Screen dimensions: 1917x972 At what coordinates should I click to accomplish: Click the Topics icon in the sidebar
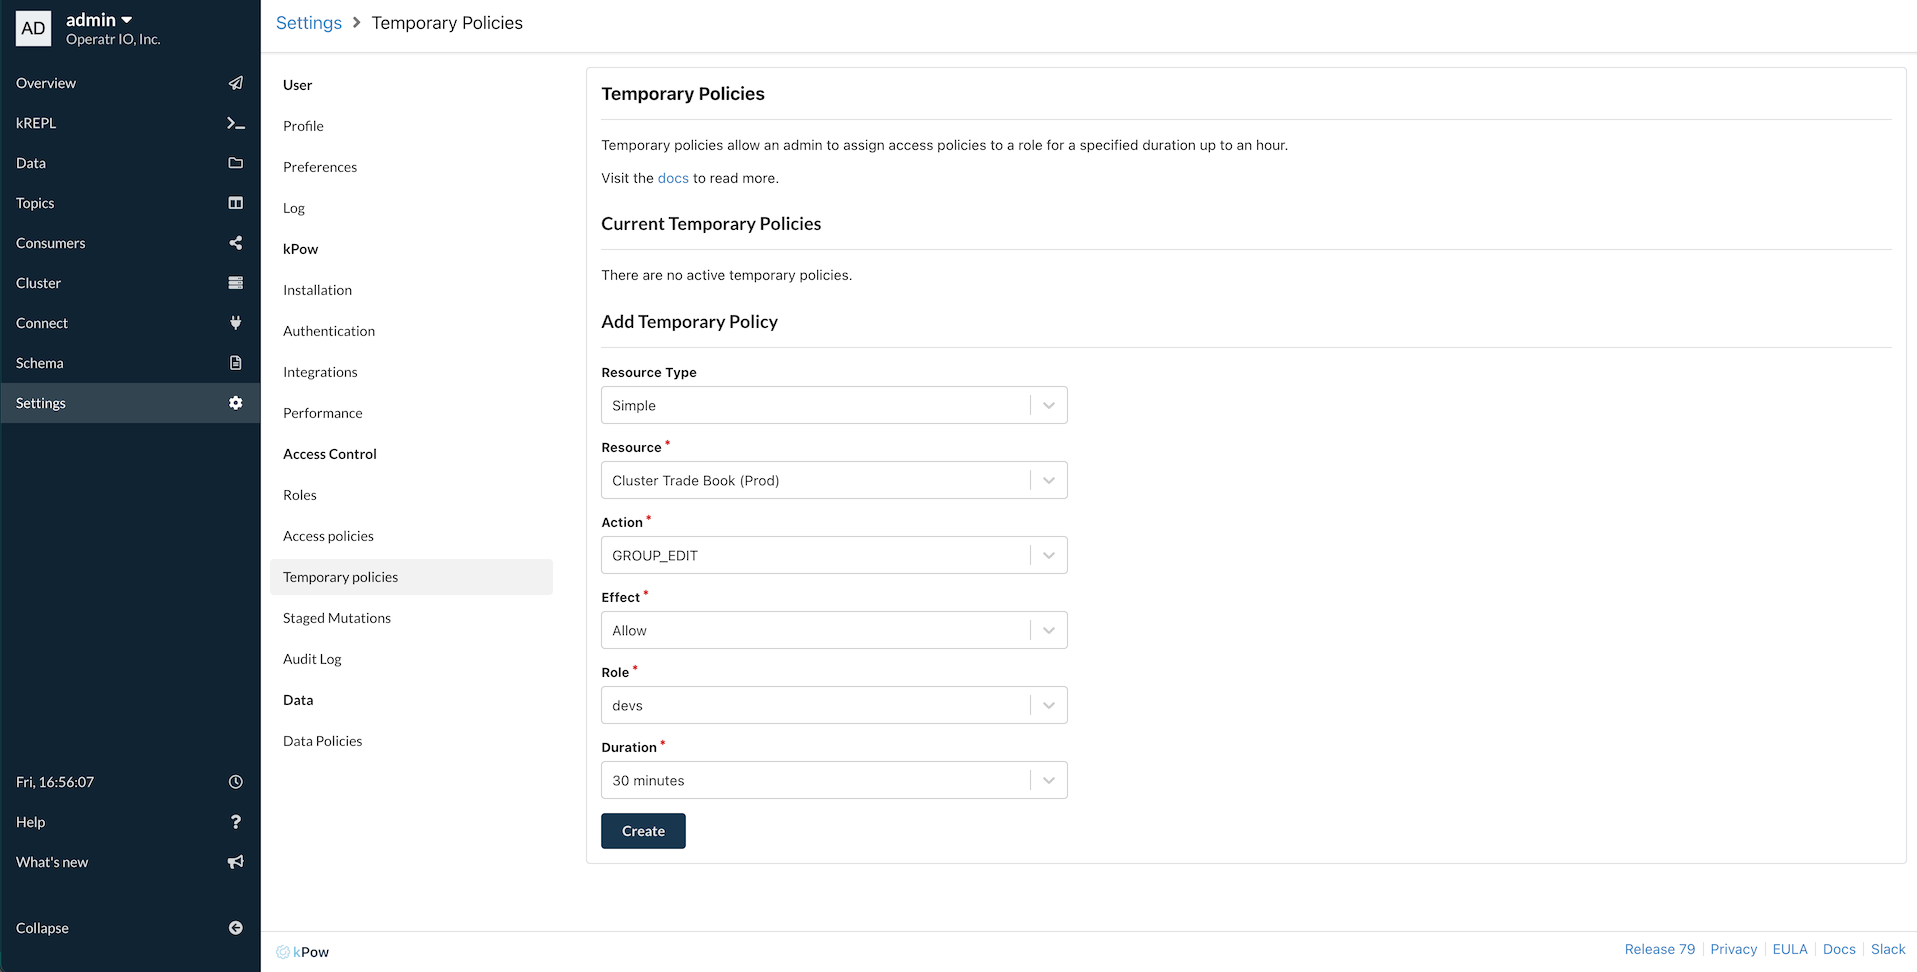pos(236,203)
